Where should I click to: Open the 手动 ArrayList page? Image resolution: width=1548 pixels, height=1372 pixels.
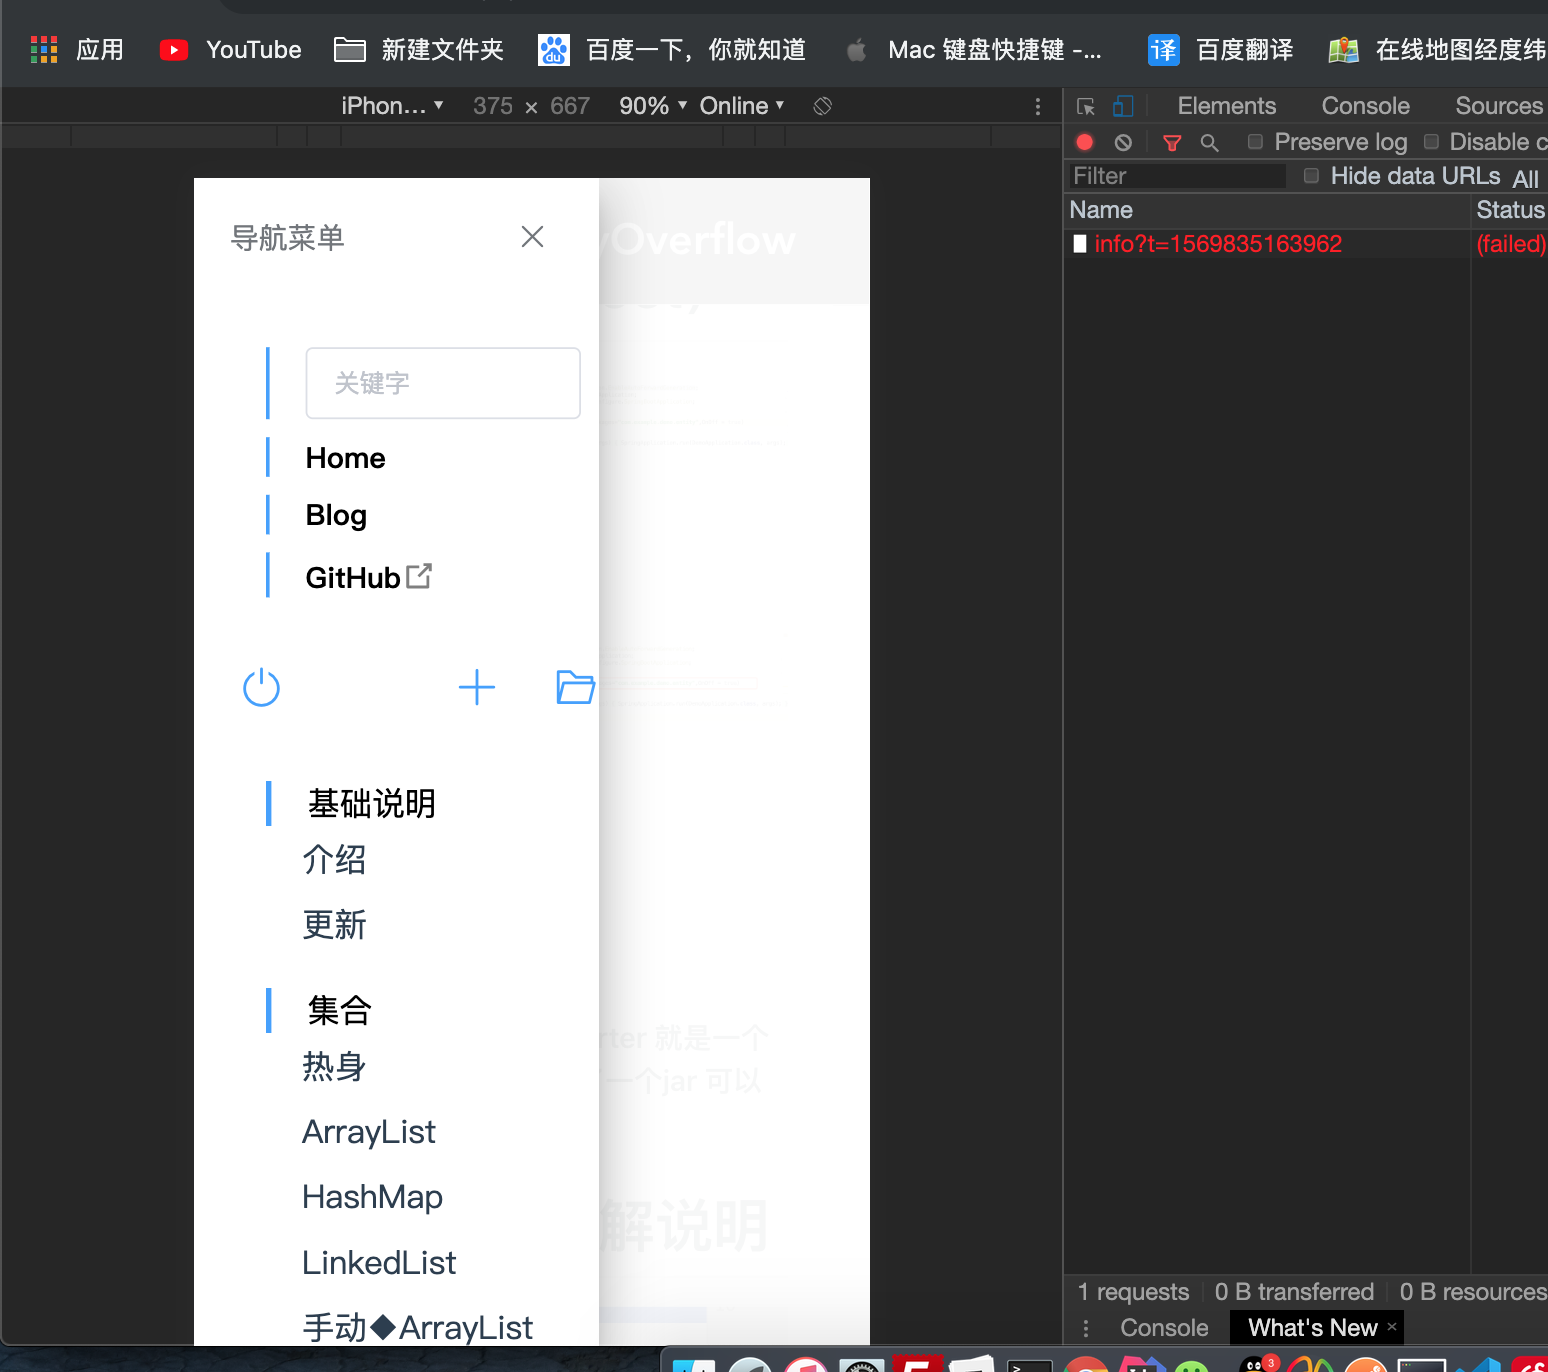click(x=417, y=1327)
